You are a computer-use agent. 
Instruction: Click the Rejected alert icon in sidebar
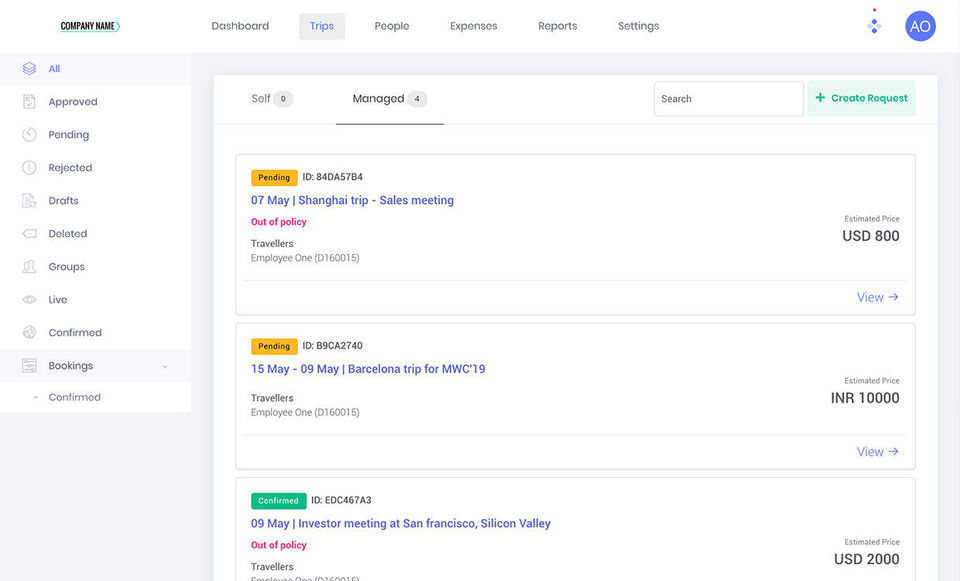pos(29,168)
